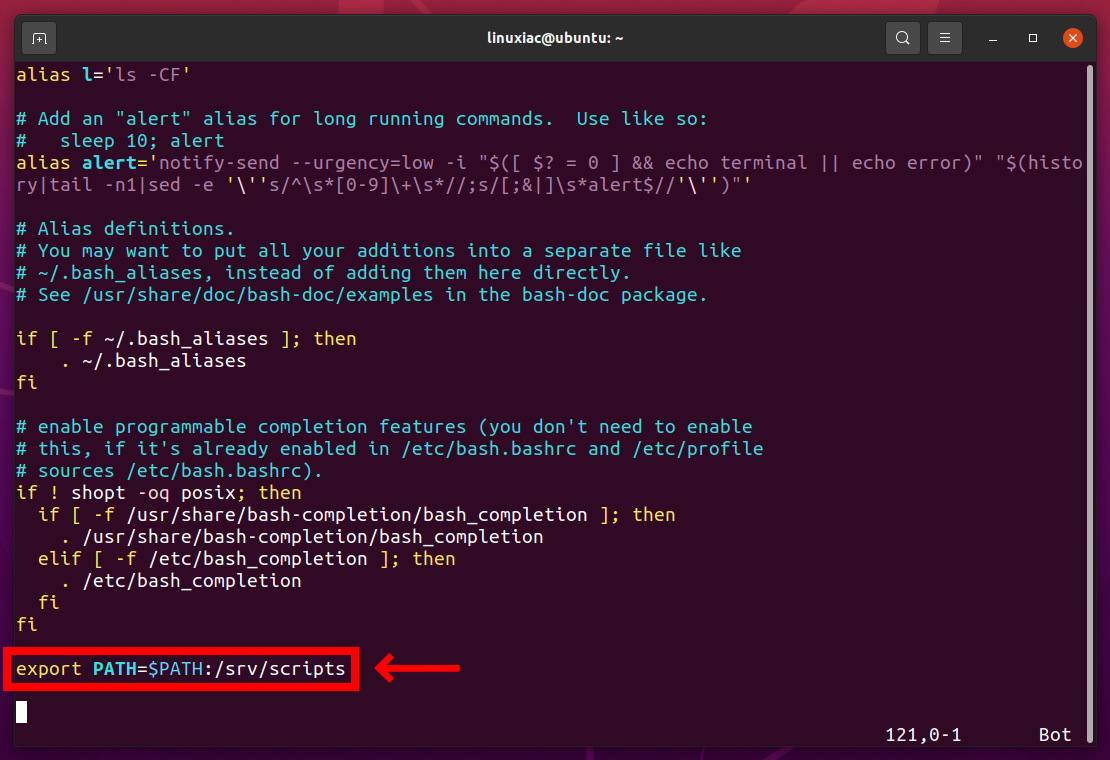Screen dimensions: 1110x760
Task: Minimize the terminal window
Action: (992, 39)
